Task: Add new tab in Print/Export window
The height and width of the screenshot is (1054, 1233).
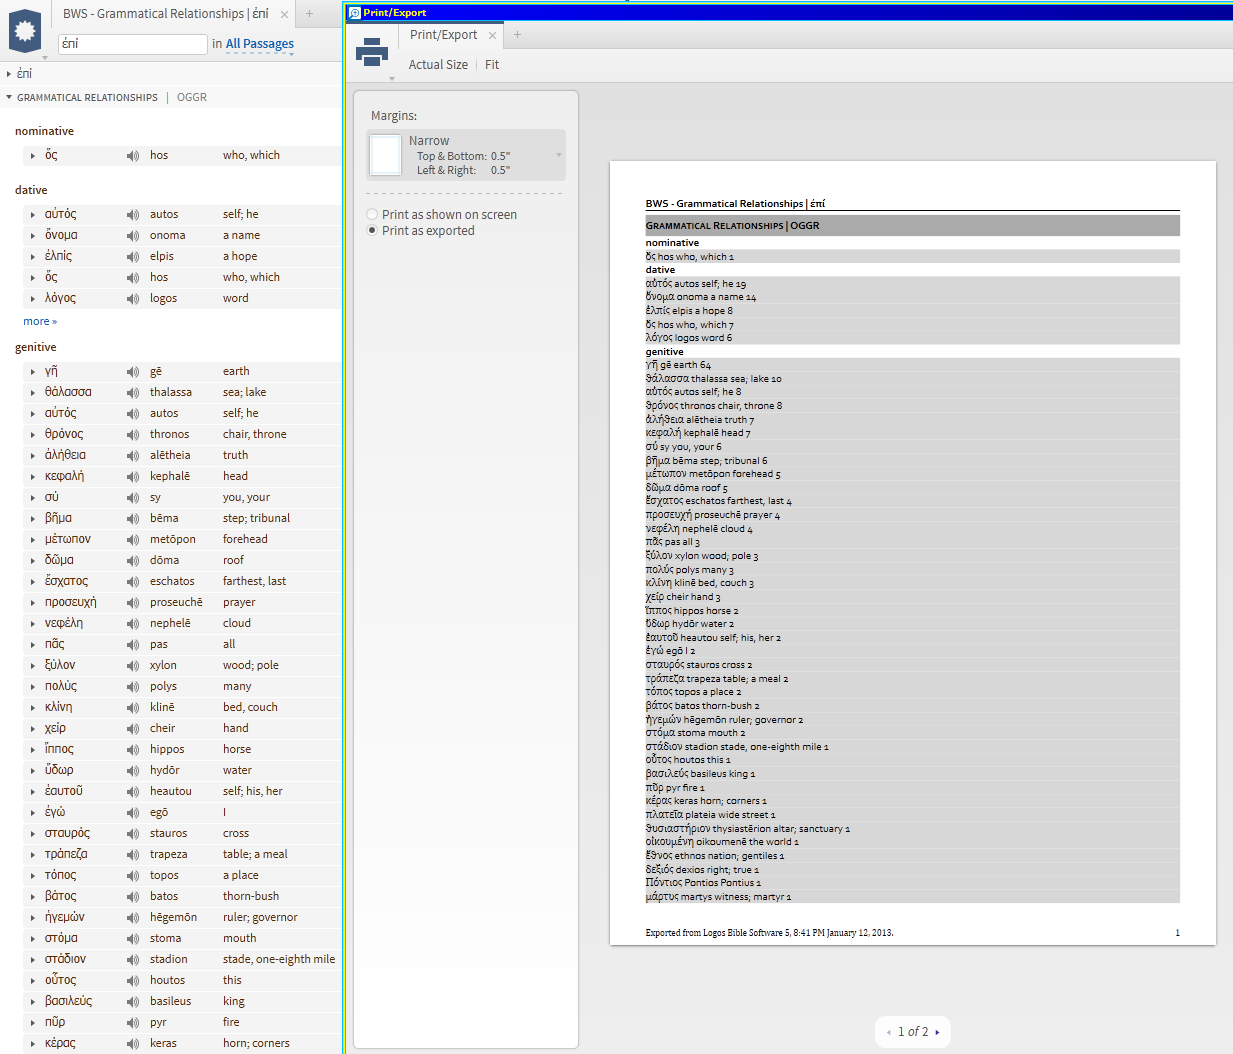Action: point(517,35)
